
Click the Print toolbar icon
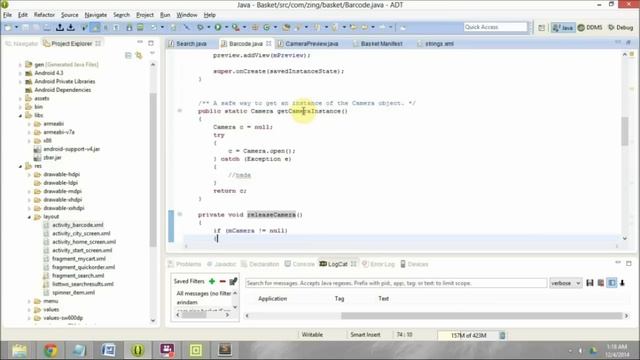pyautogui.click(x=47, y=27)
